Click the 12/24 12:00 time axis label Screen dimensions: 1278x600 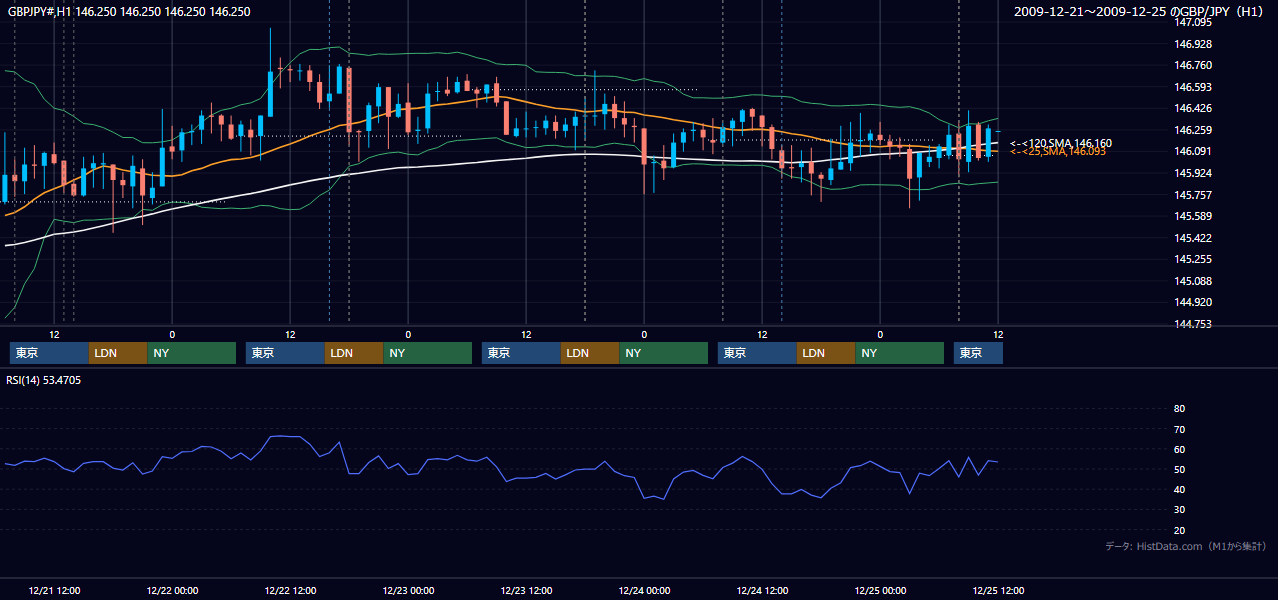coord(762,591)
